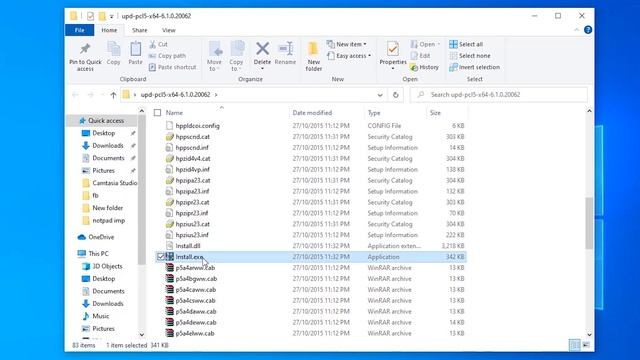The width and height of the screenshot is (640, 360).
Task: Expand the address bar history dropdown
Action: tap(380, 95)
